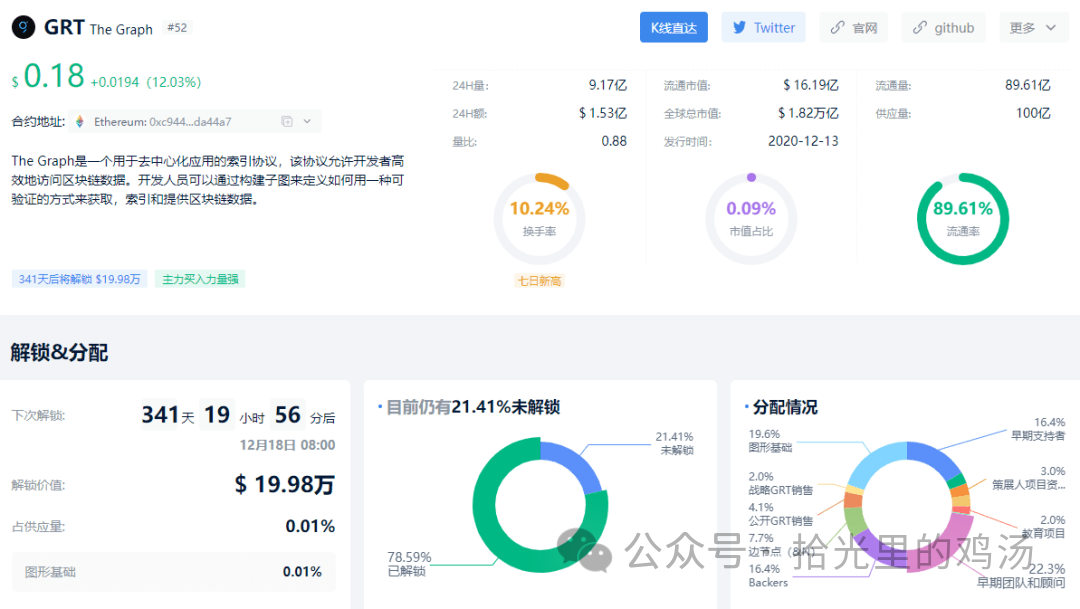Click the 24H量 value 9.17亿
Image resolution: width=1080 pixels, height=609 pixels.
tap(608, 85)
